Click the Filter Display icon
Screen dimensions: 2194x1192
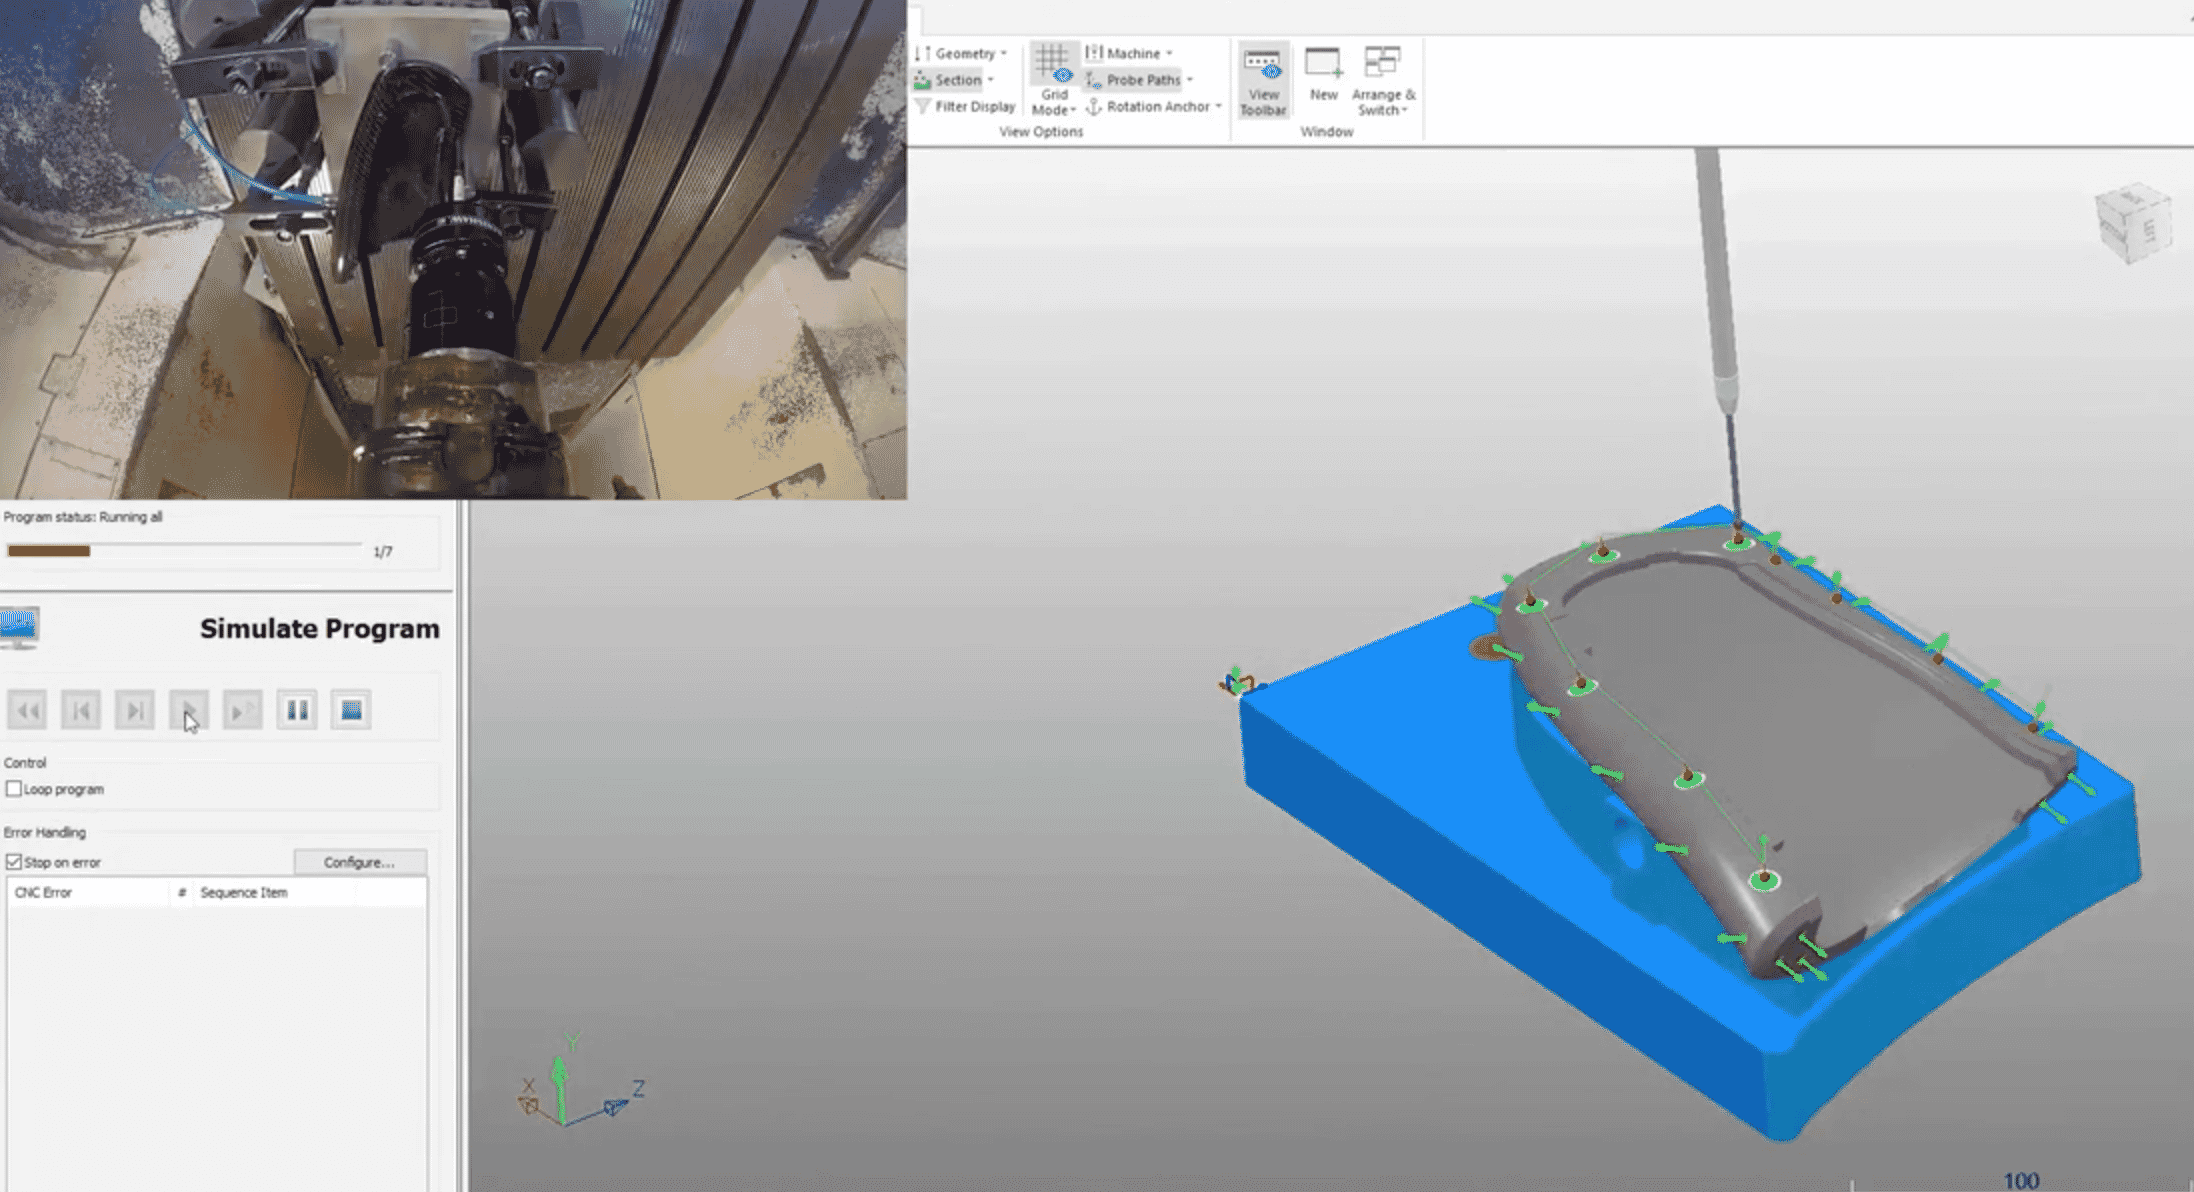coord(923,106)
